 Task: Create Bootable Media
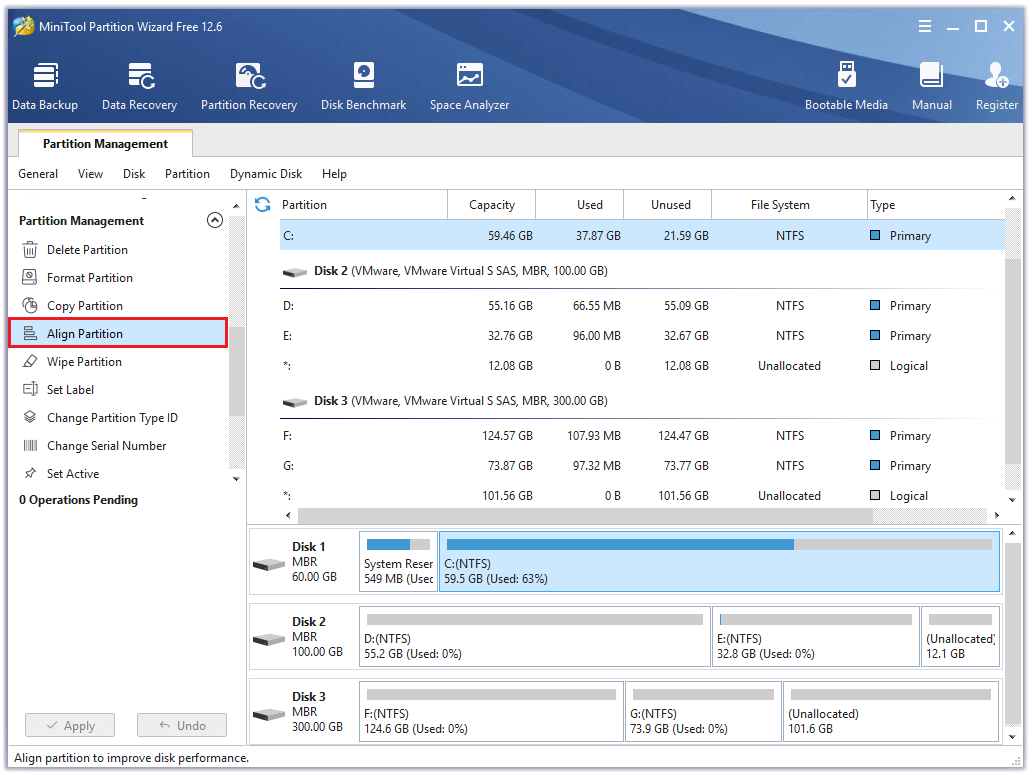coord(846,86)
